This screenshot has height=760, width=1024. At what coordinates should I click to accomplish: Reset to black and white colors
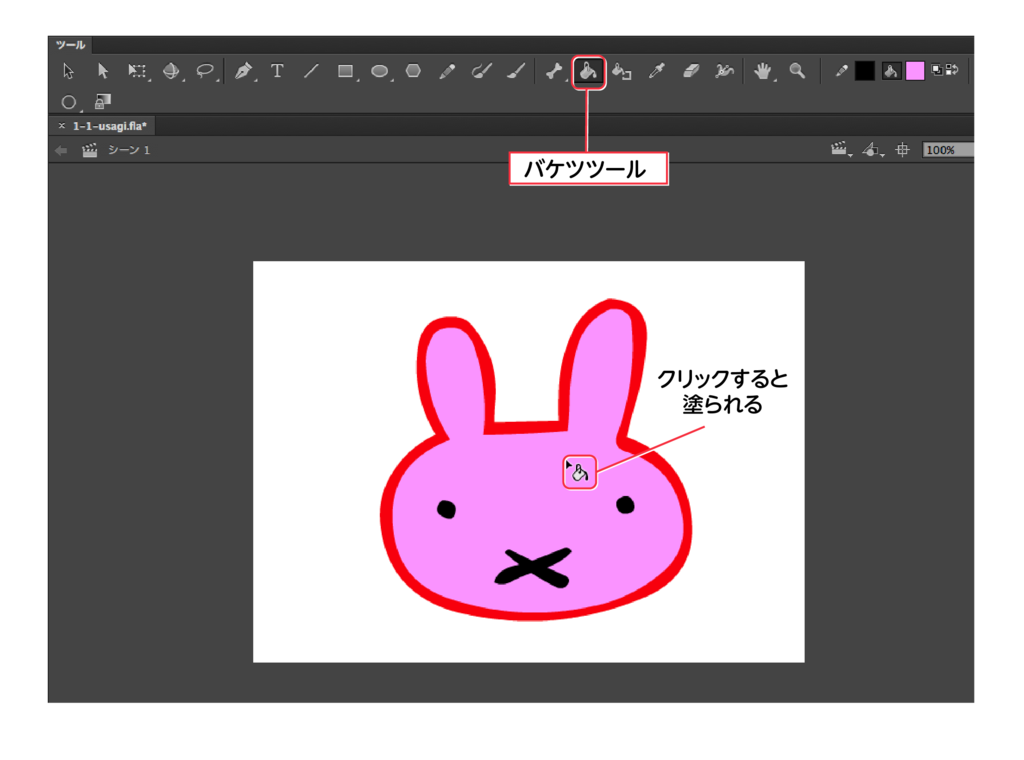click(937, 70)
